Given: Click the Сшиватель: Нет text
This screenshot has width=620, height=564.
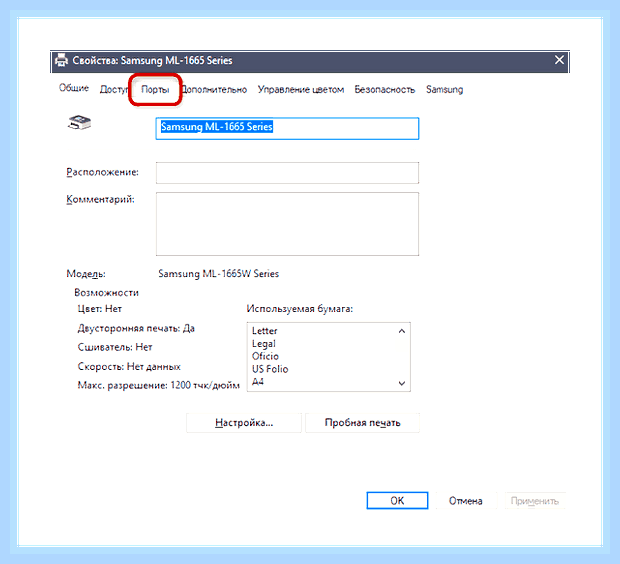Looking at the screenshot, I should pos(115,347).
